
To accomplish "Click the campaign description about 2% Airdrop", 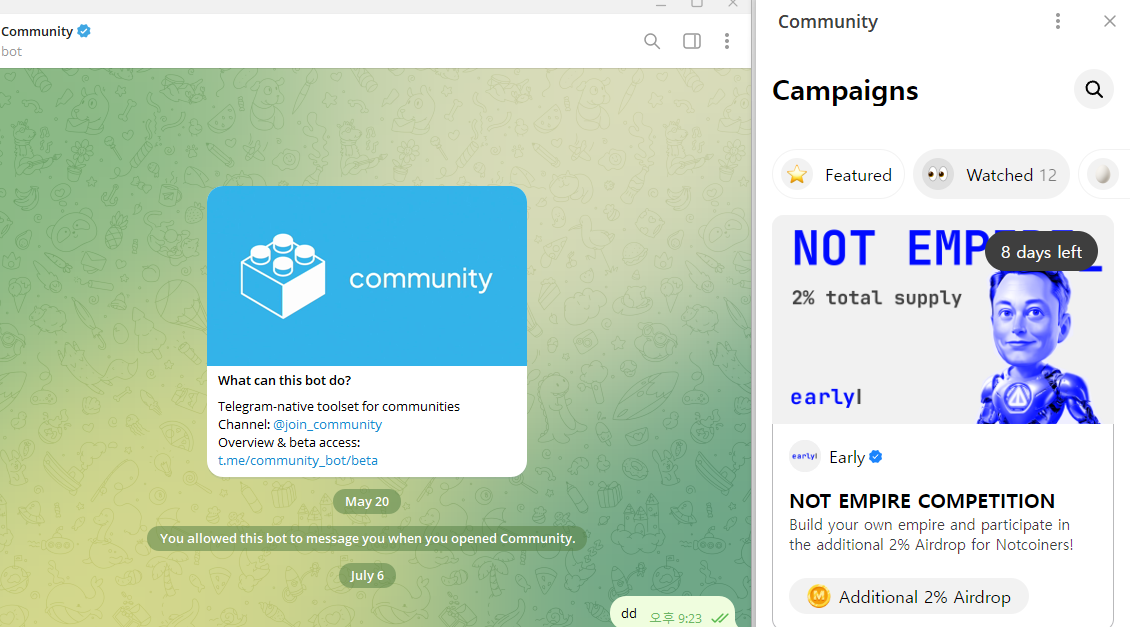I will click(x=931, y=535).
